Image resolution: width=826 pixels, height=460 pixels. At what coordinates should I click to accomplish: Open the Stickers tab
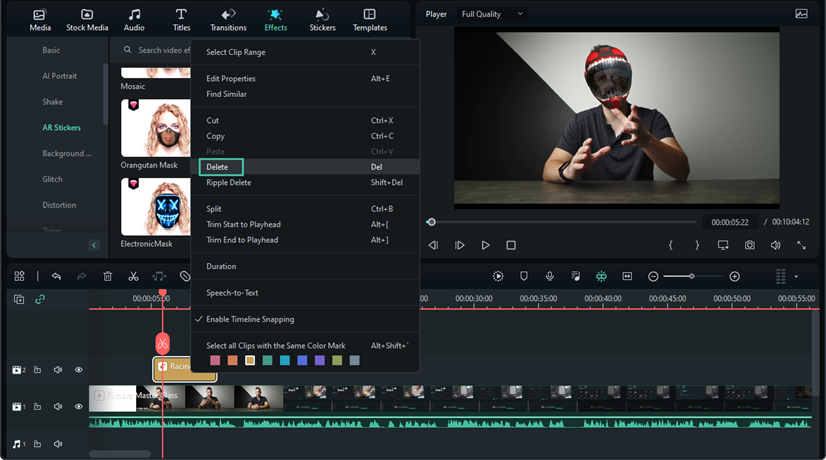(322, 20)
